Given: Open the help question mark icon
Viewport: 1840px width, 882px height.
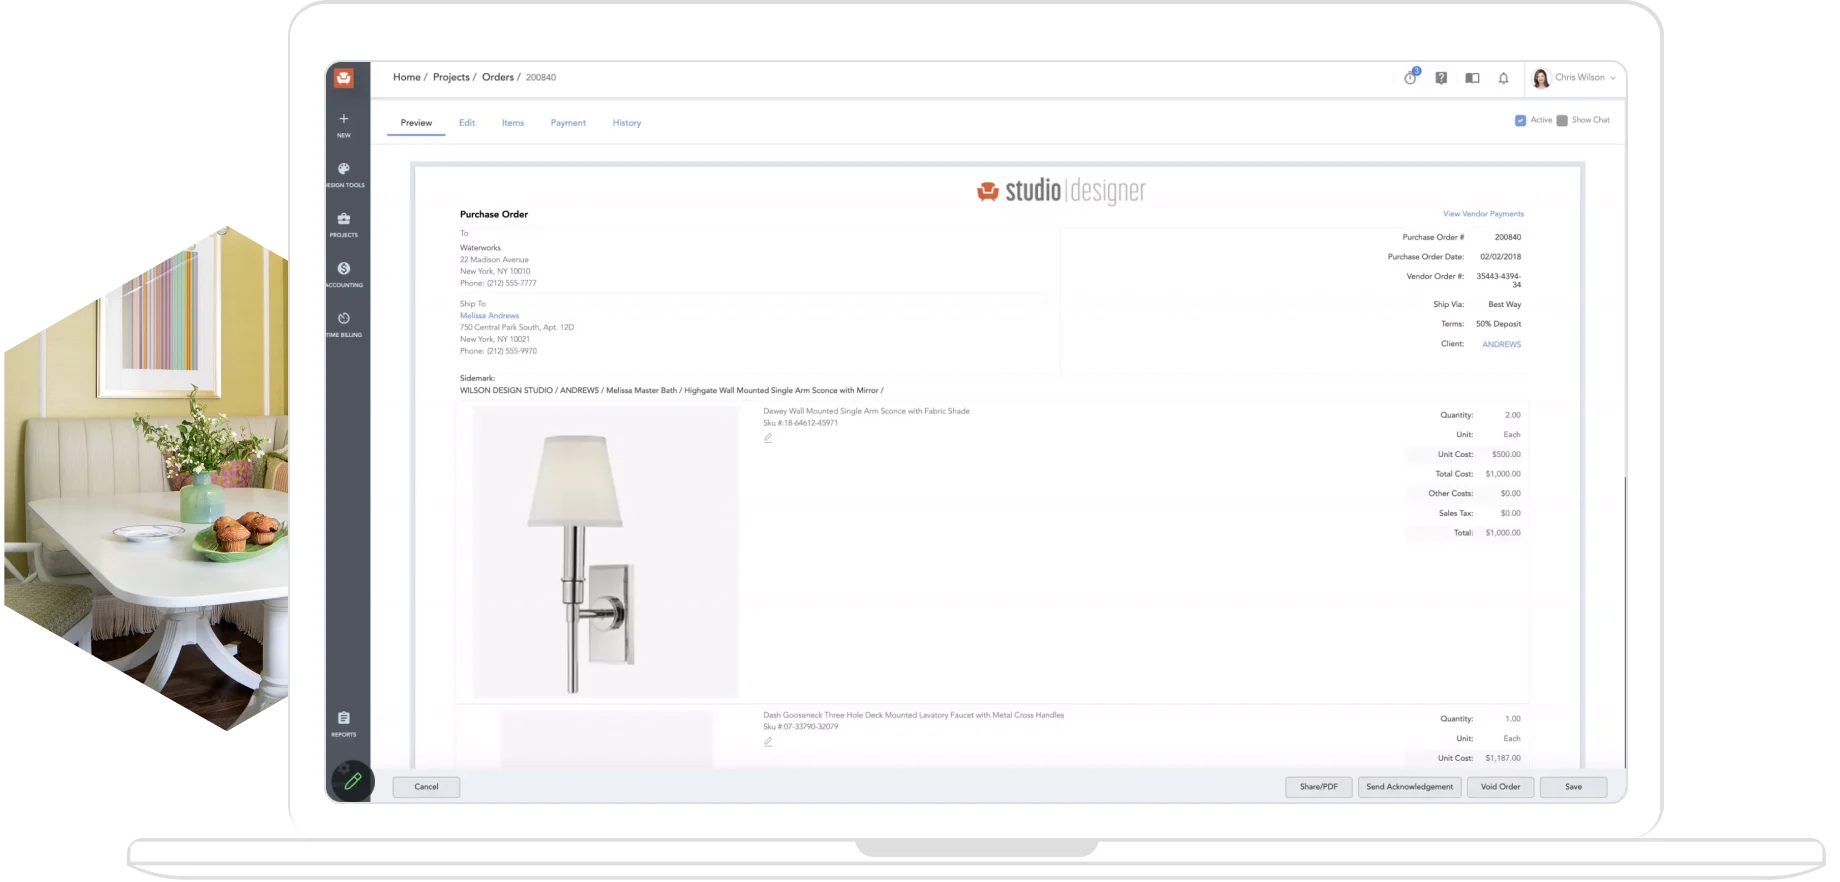Looking at the screenshot, I should [1441, 78].
